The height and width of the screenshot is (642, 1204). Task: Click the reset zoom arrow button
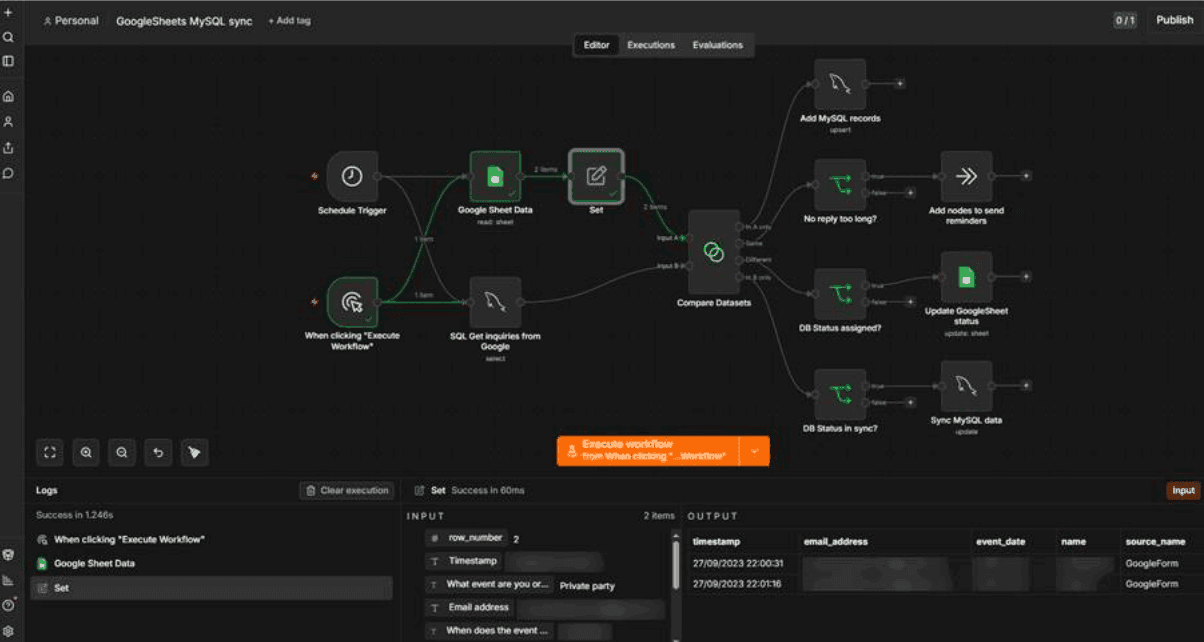tap(158, 452)
